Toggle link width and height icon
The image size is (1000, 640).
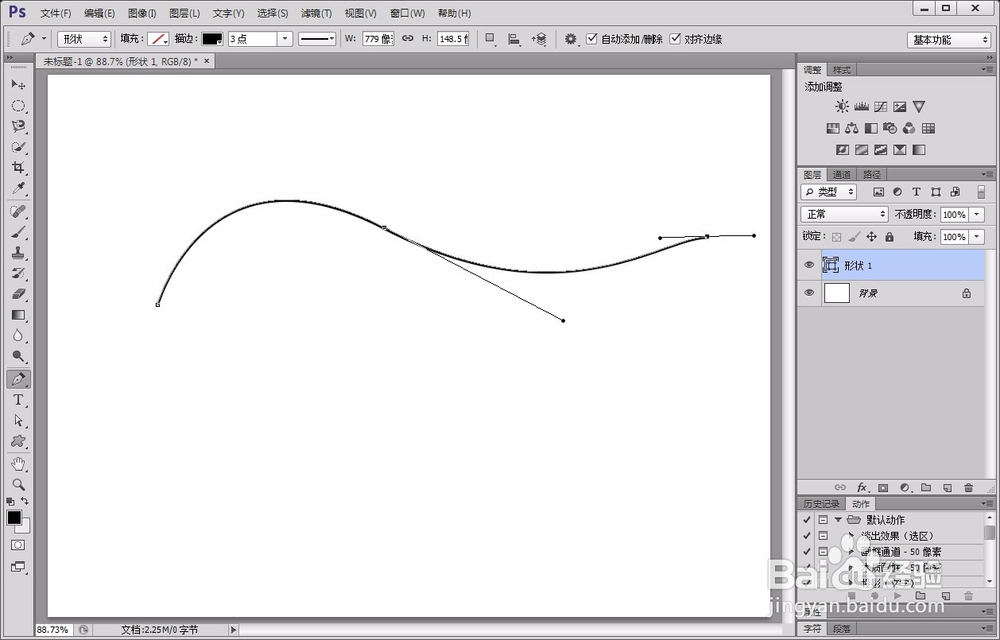point(408,39)
